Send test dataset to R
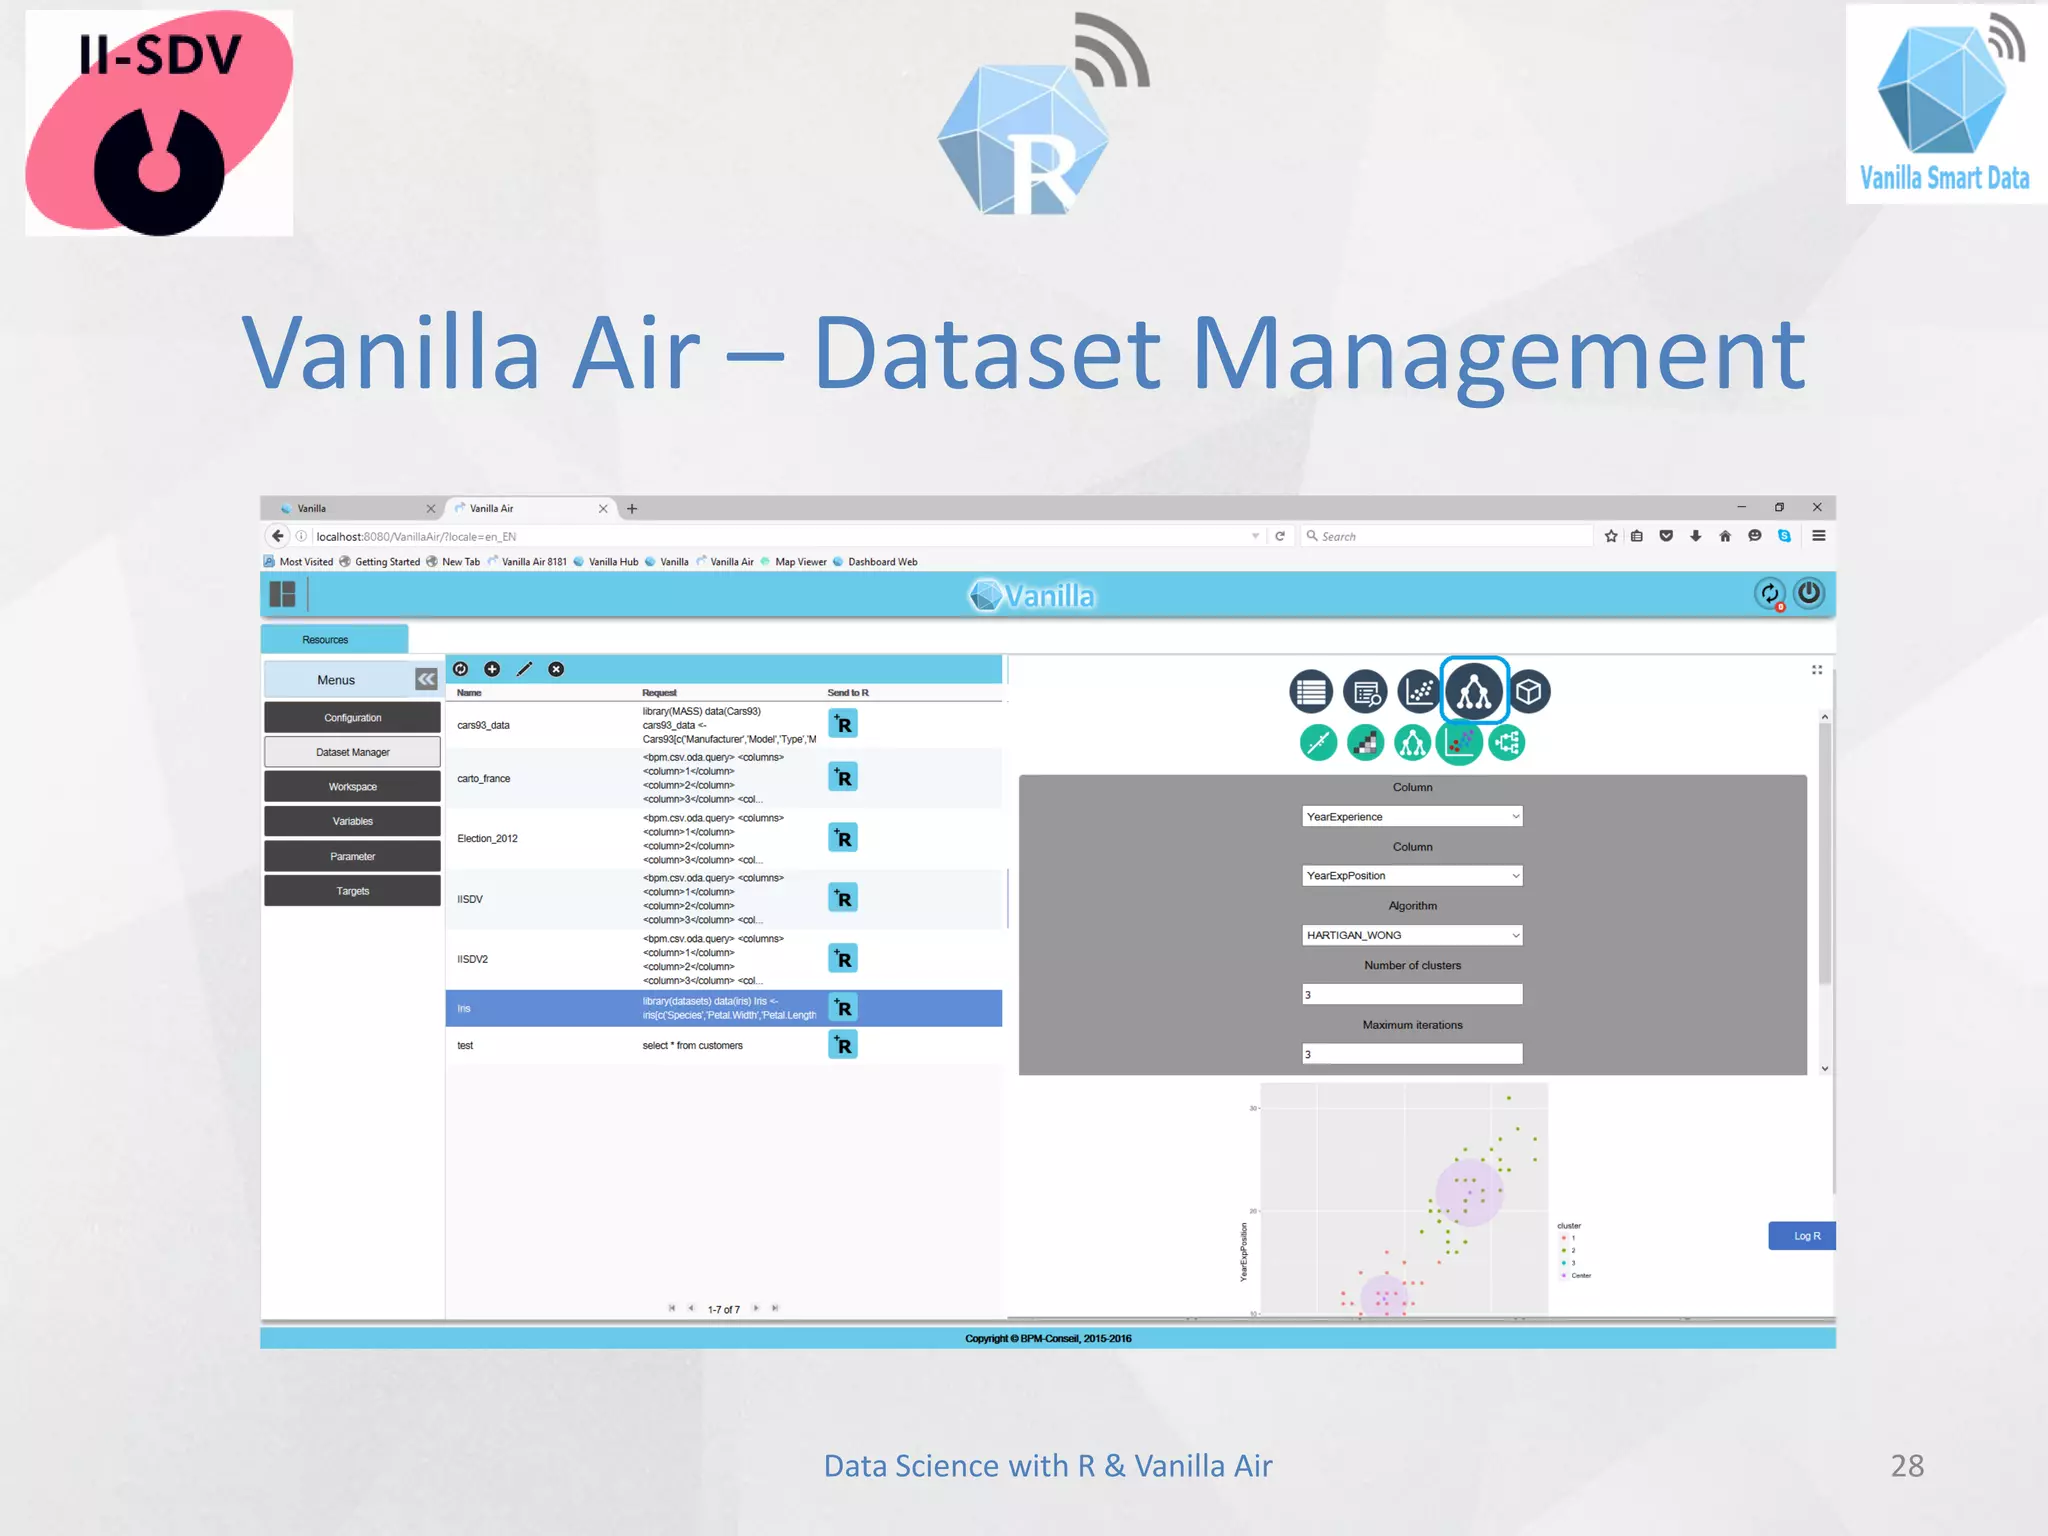This screenshot has width=2048, height=1536. (843, 1045)
